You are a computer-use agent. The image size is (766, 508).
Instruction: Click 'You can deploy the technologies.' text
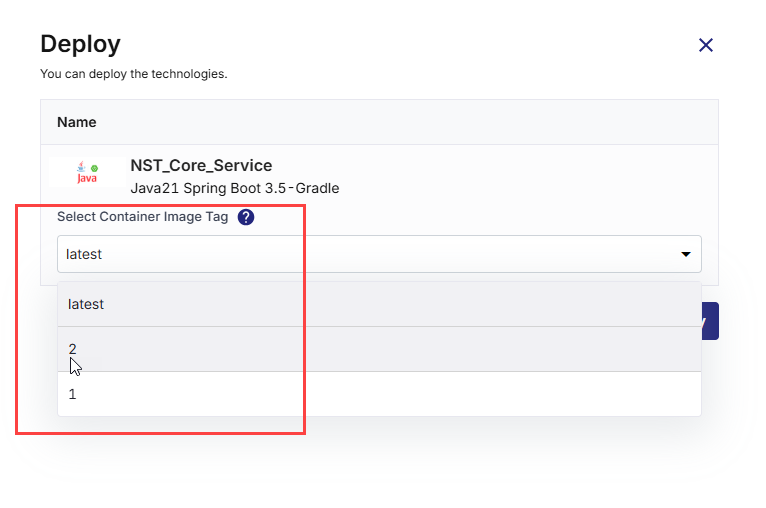[x=134, y=74]
